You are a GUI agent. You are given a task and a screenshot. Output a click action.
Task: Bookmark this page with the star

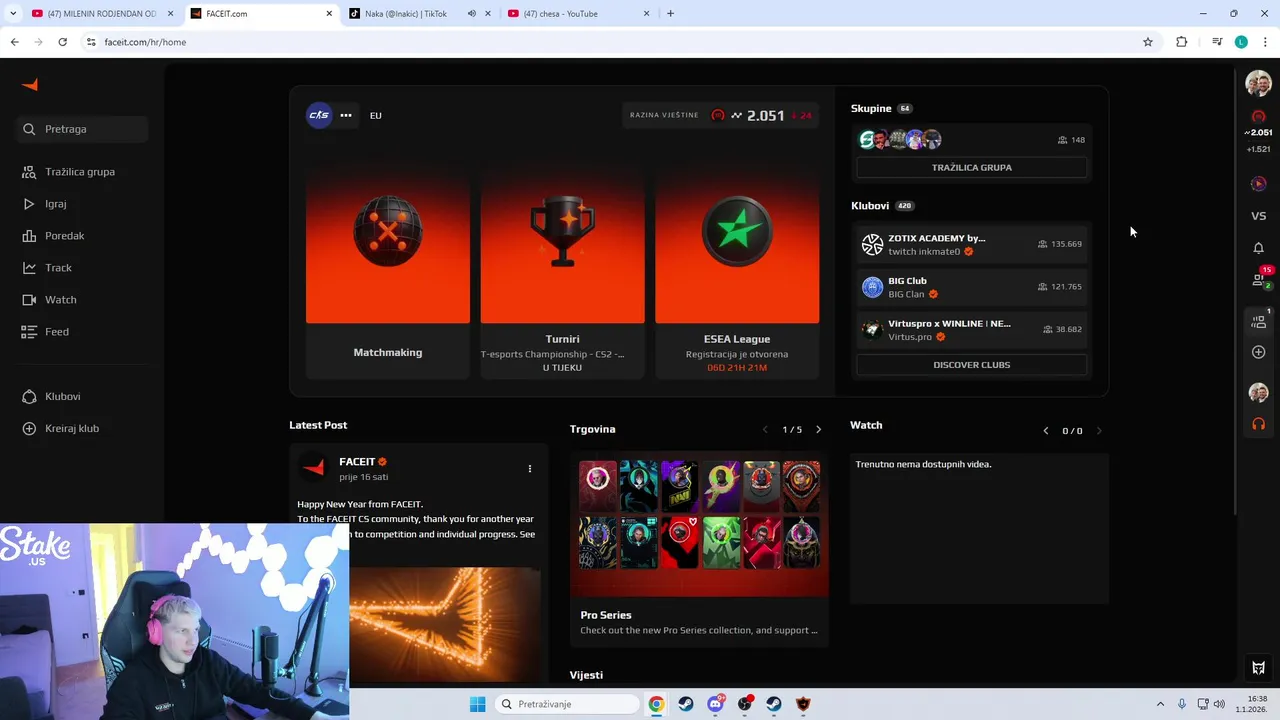pyautogui.click(x=1148, y=42)
